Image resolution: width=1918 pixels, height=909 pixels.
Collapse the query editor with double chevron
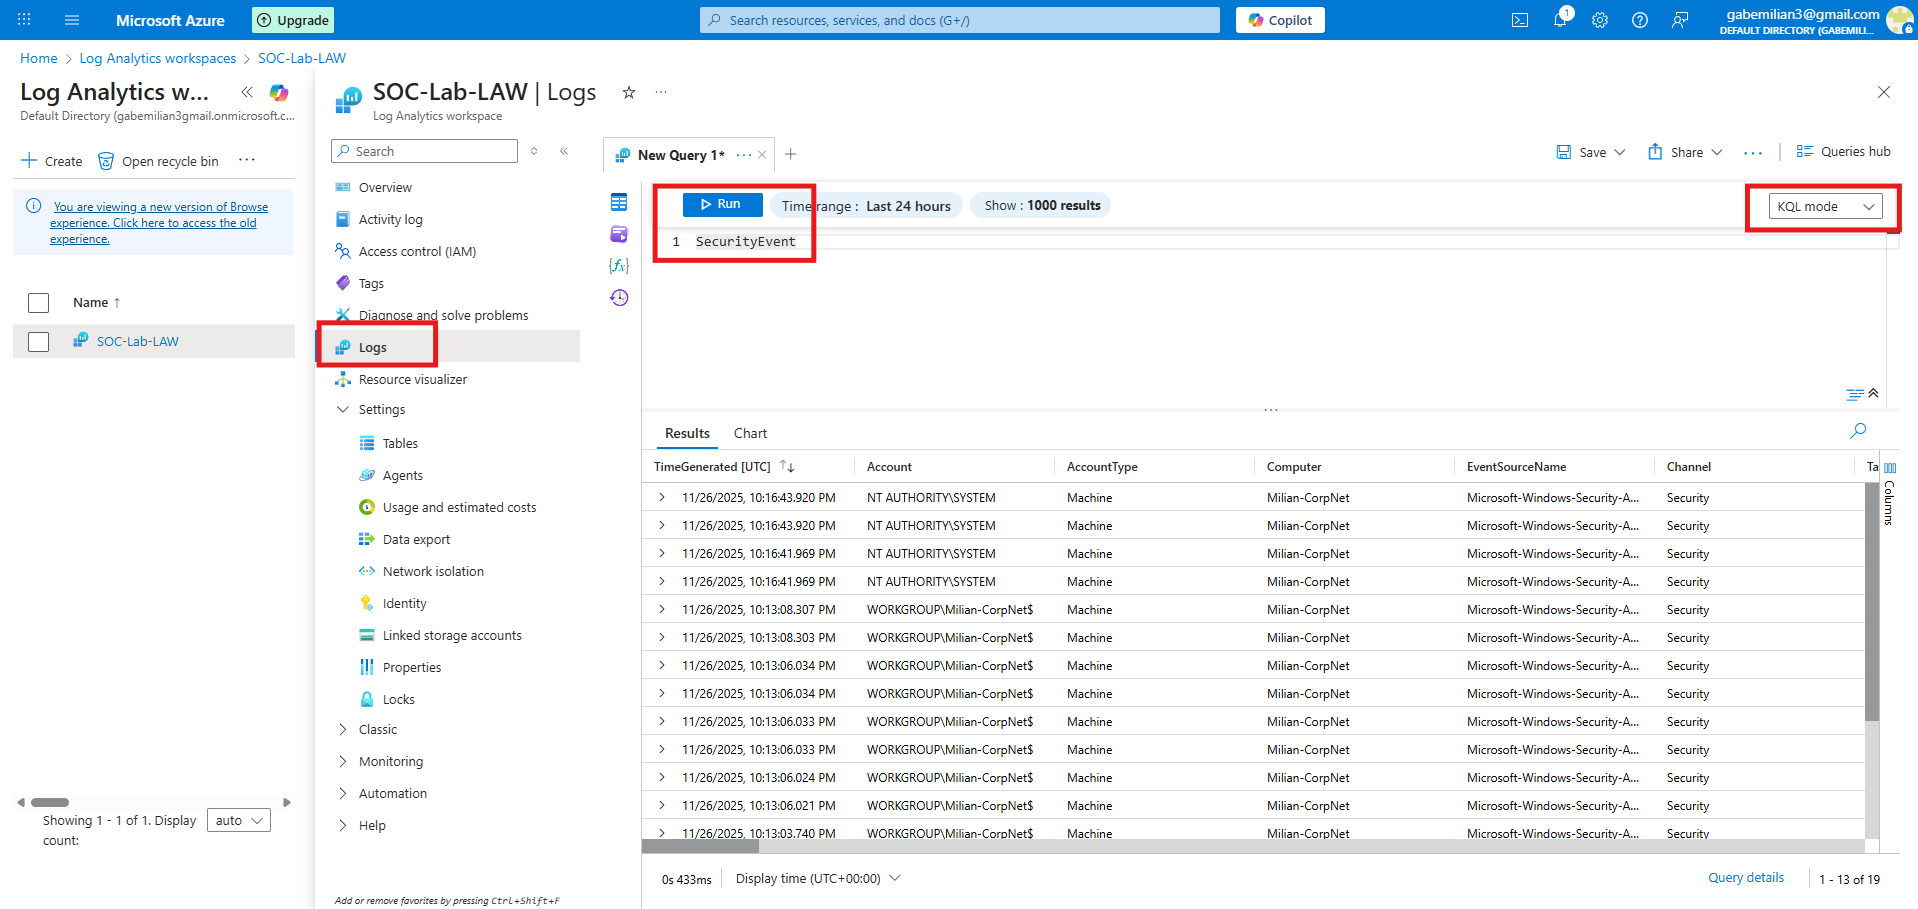(1873, 393)
